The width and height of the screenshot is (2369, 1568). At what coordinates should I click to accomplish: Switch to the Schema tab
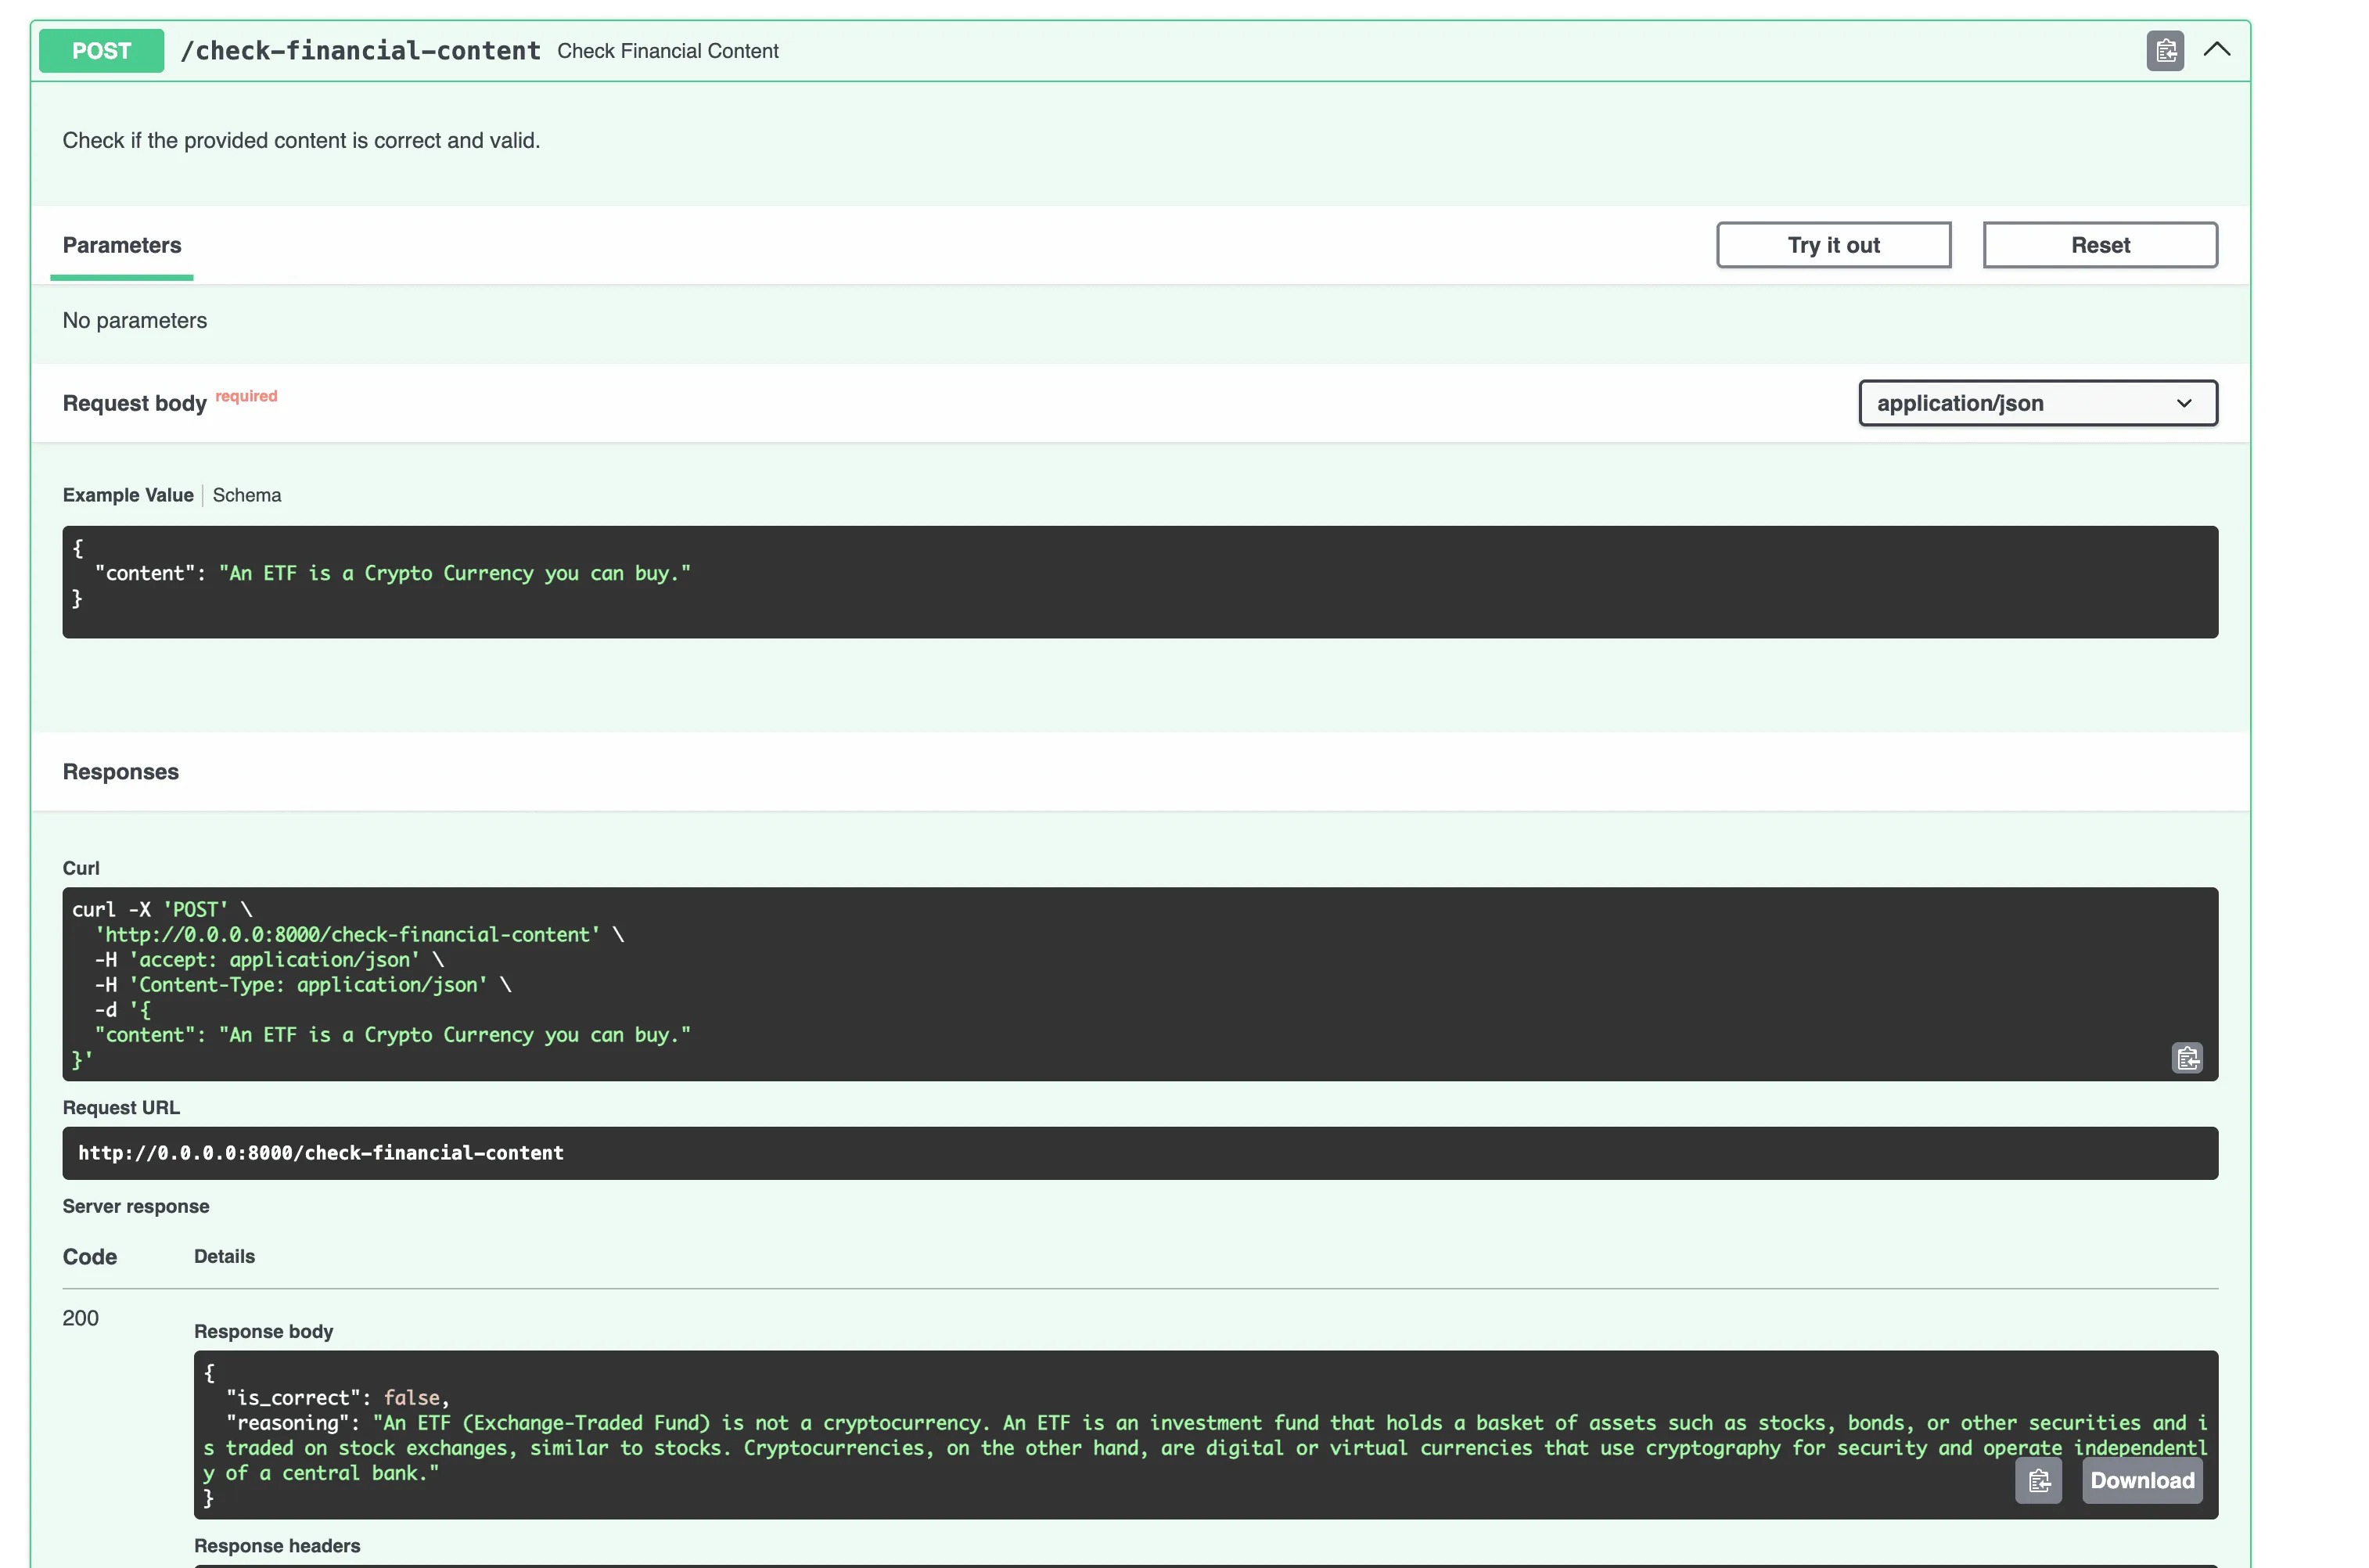[247, 495]
